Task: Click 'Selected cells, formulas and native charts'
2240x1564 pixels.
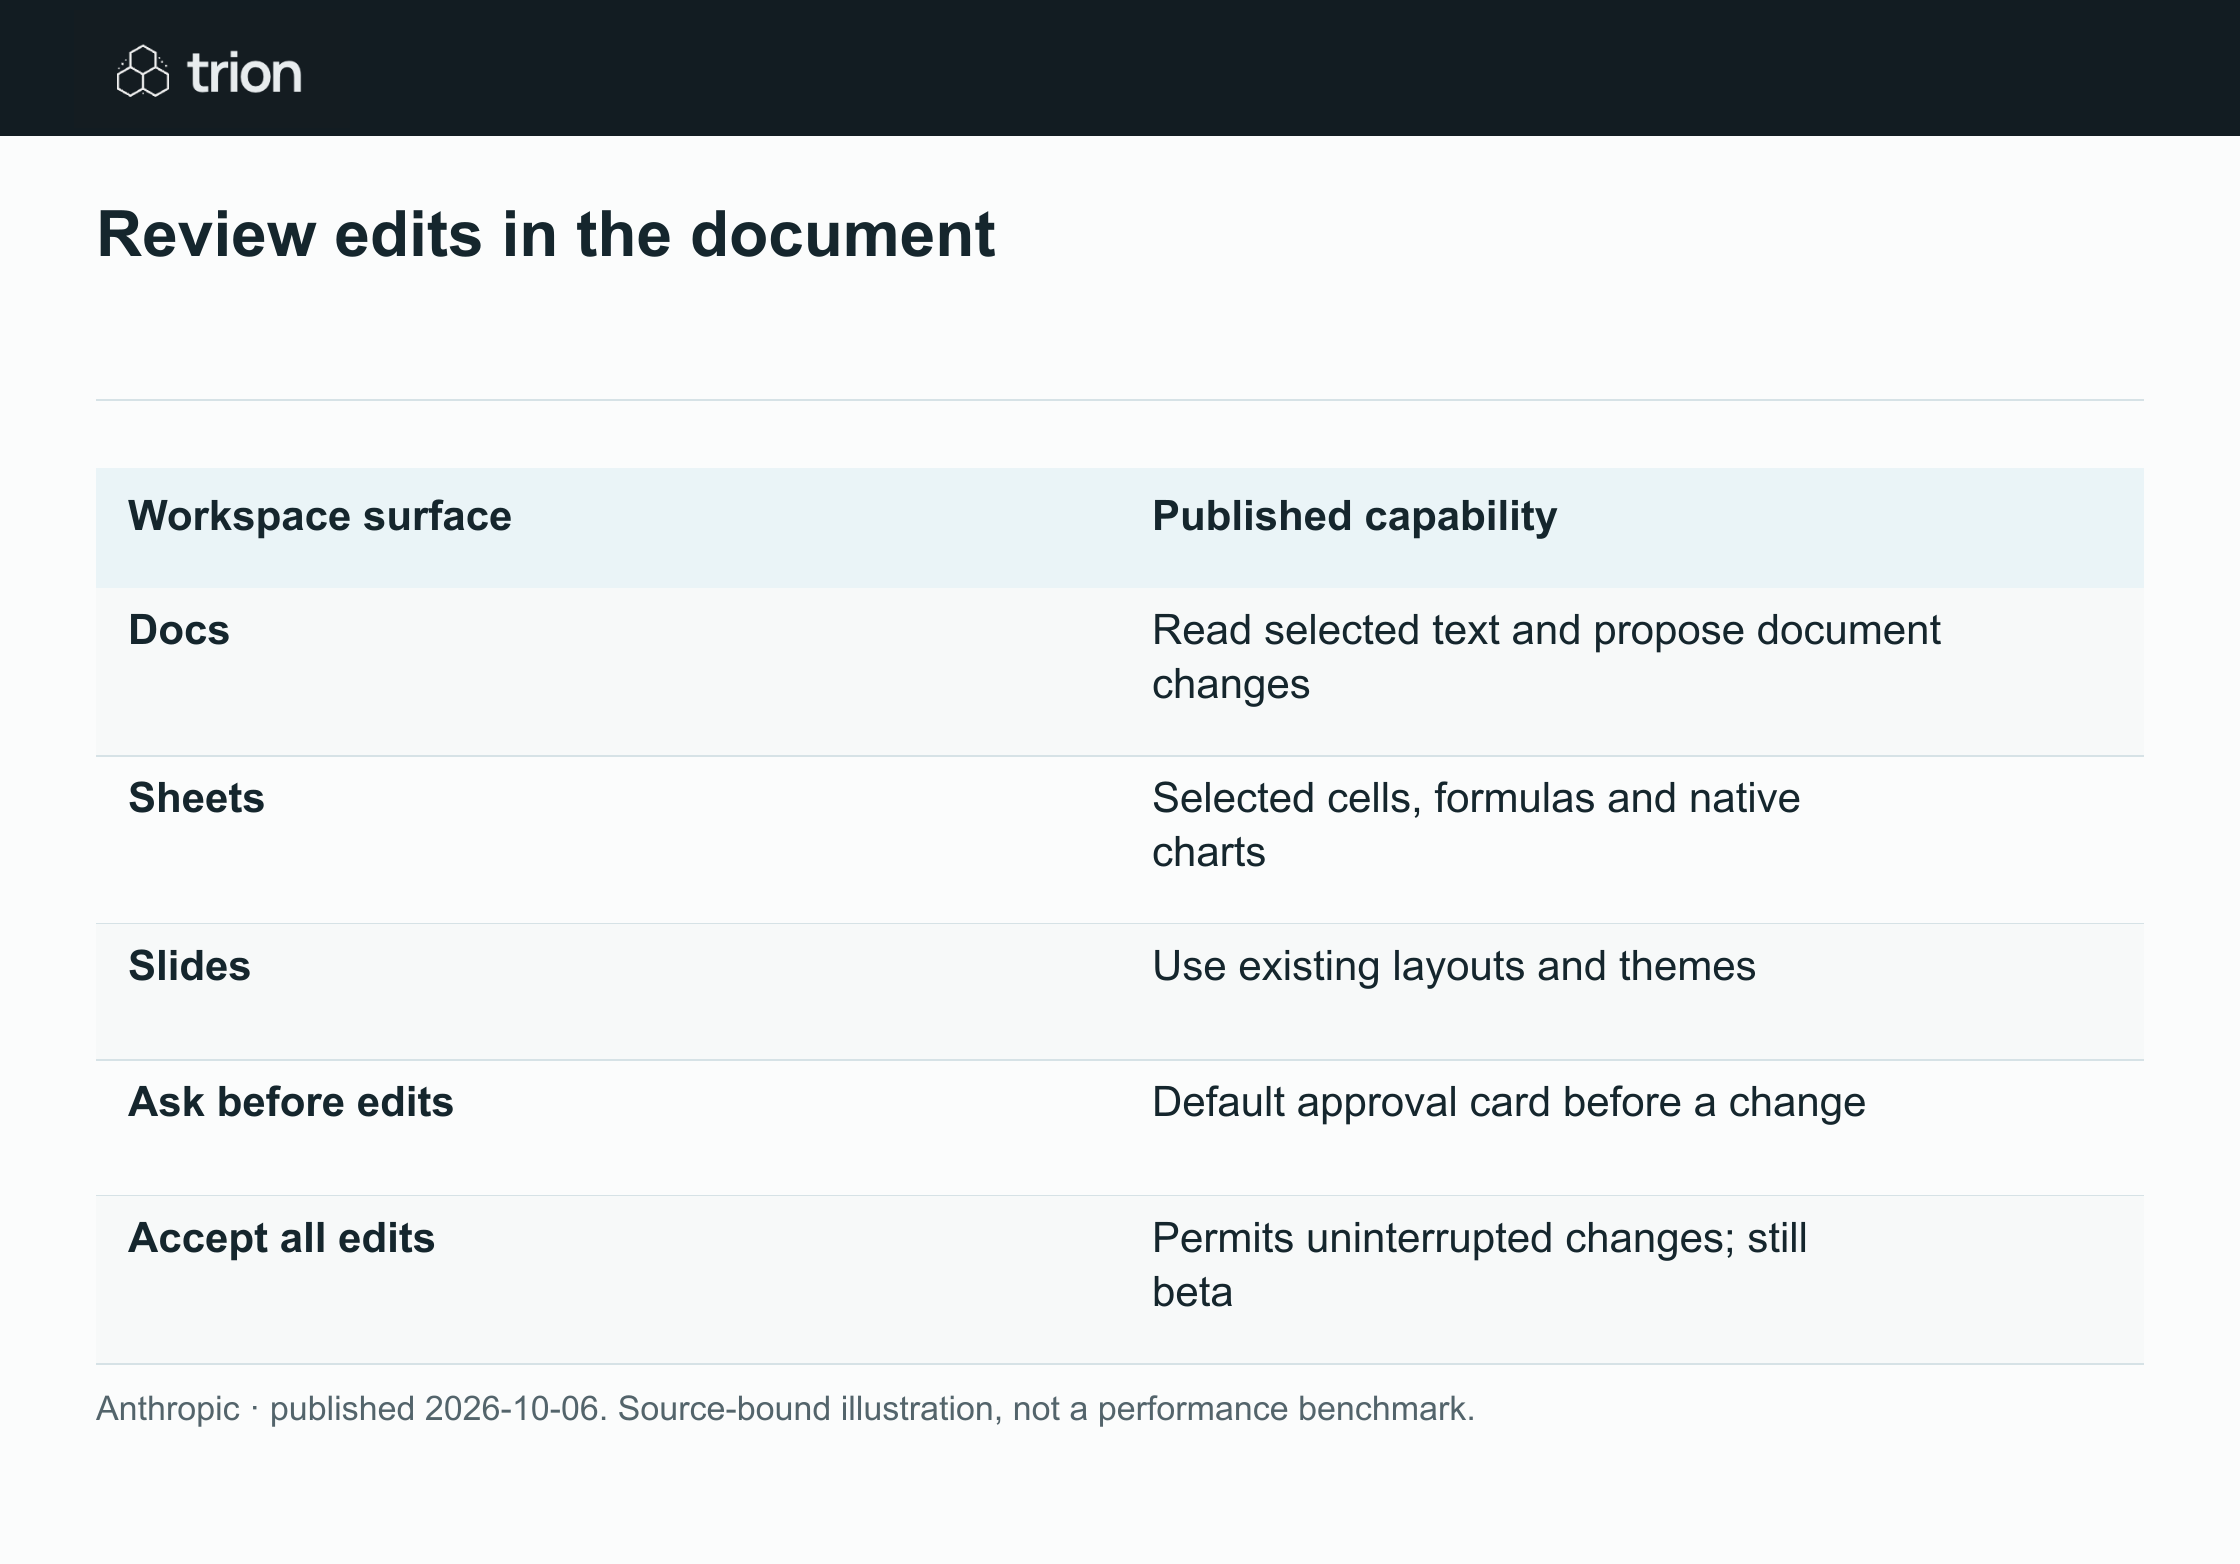Action: pyautogui.click(x=1476, y=825)
